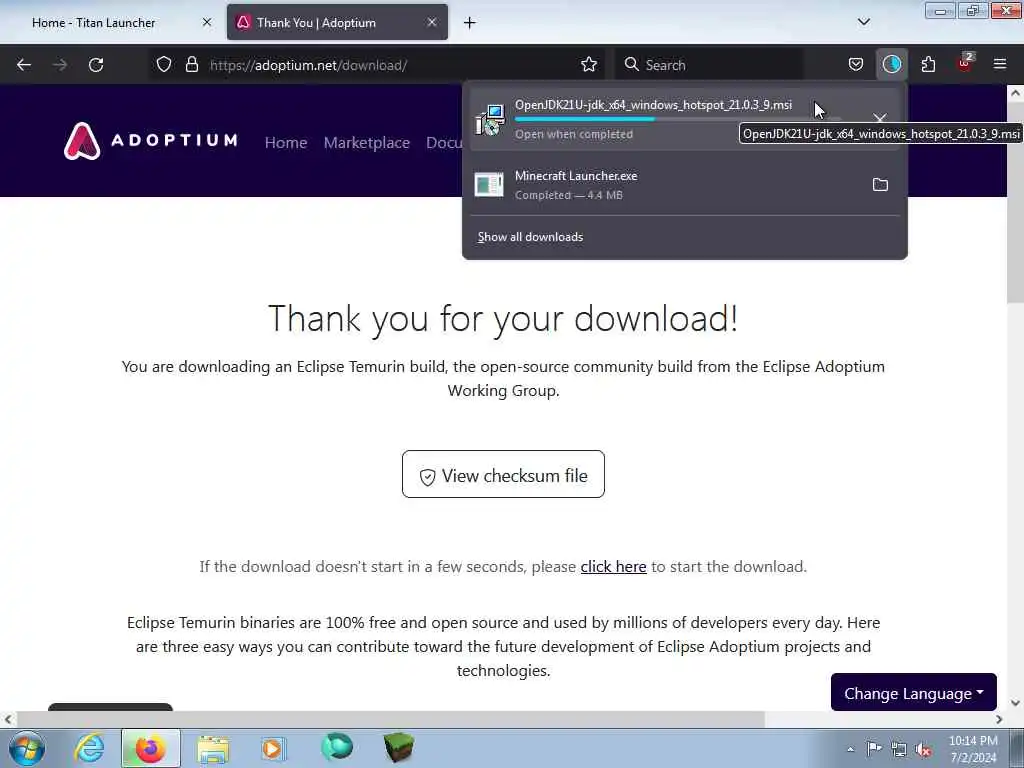Open Firefox application menu
This screenshot has height=768, width=1024.
coord(1000,65)
